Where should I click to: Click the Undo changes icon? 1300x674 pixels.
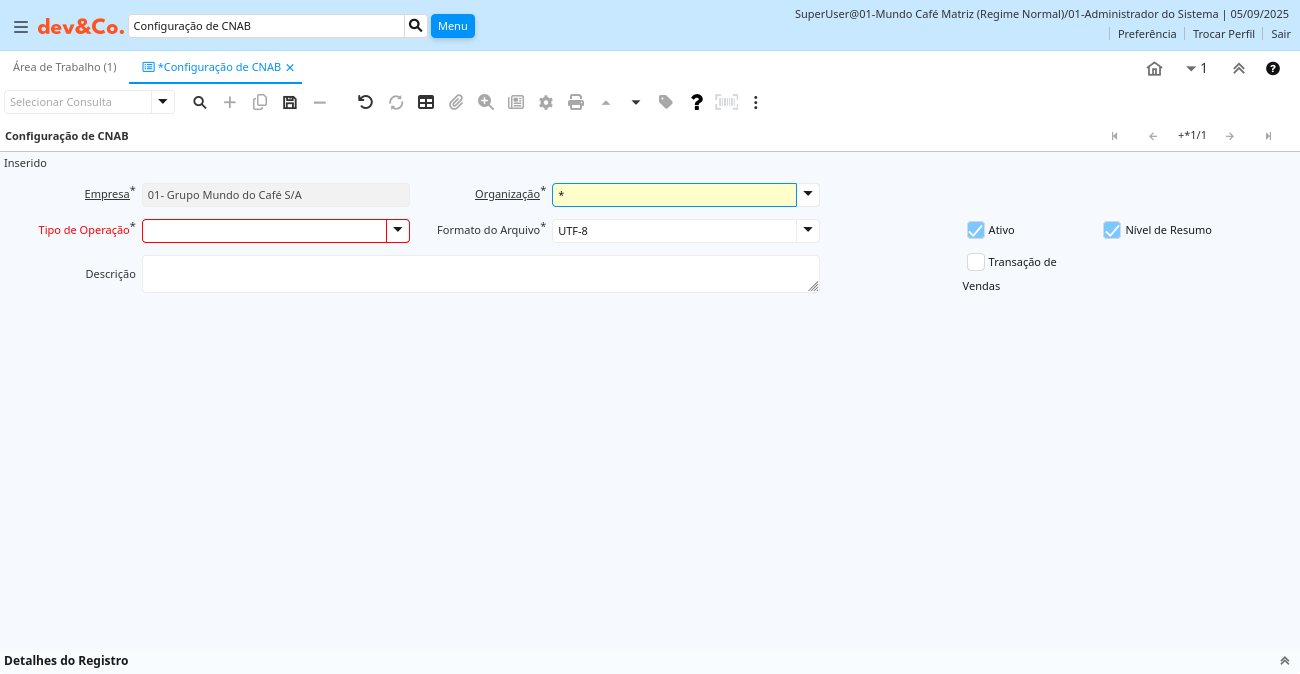coord(365,102)
